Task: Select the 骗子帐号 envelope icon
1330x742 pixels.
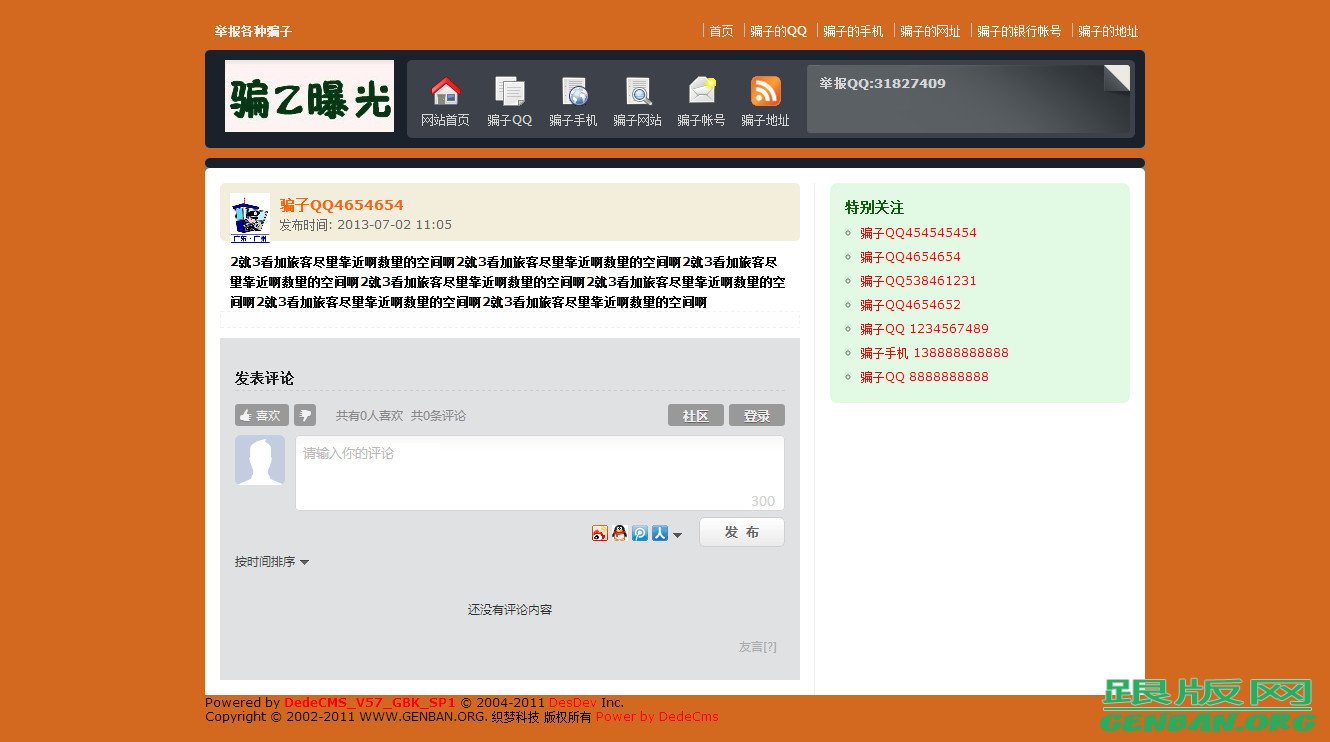Action: (x=701, y=100)
